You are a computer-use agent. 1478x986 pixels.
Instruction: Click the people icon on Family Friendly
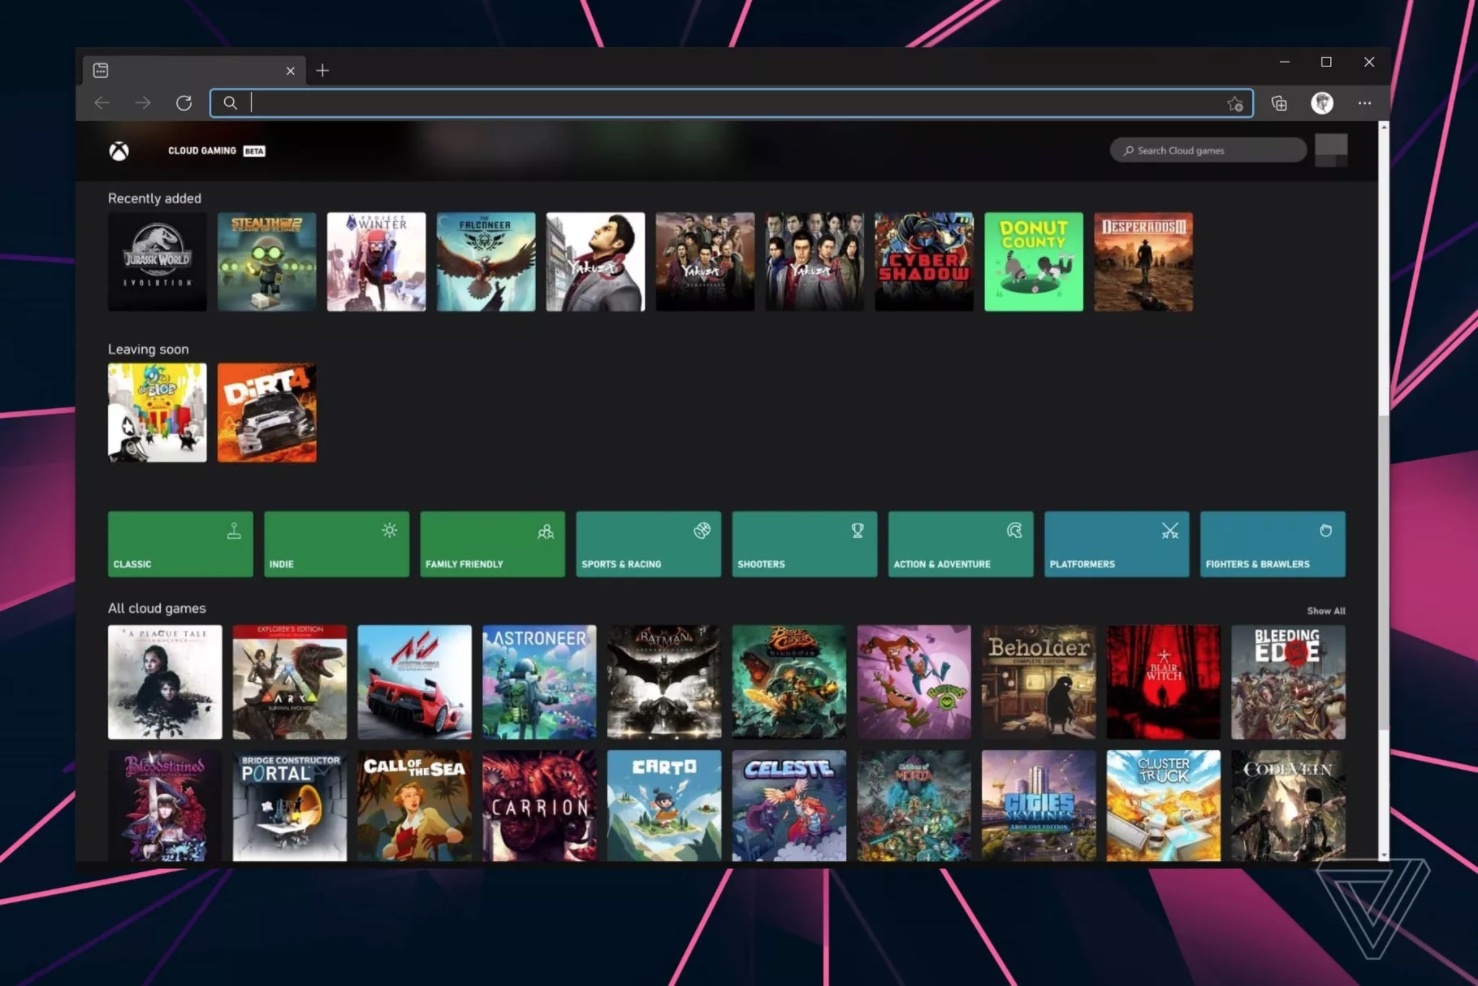point(546,531)
